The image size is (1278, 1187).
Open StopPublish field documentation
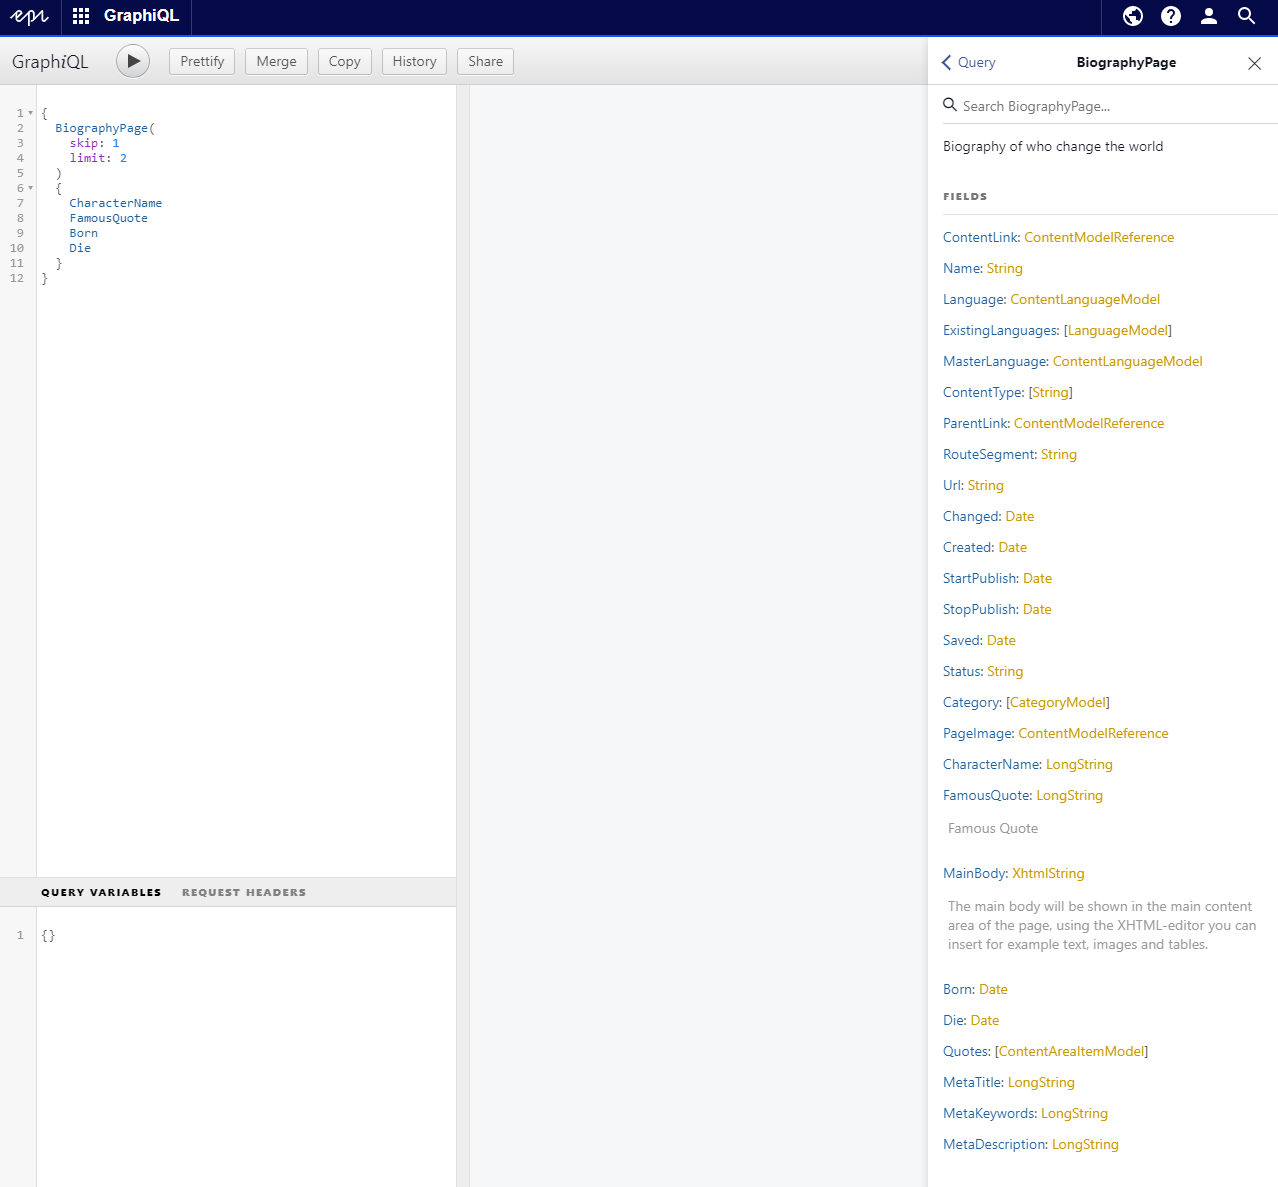click(979, 609)
